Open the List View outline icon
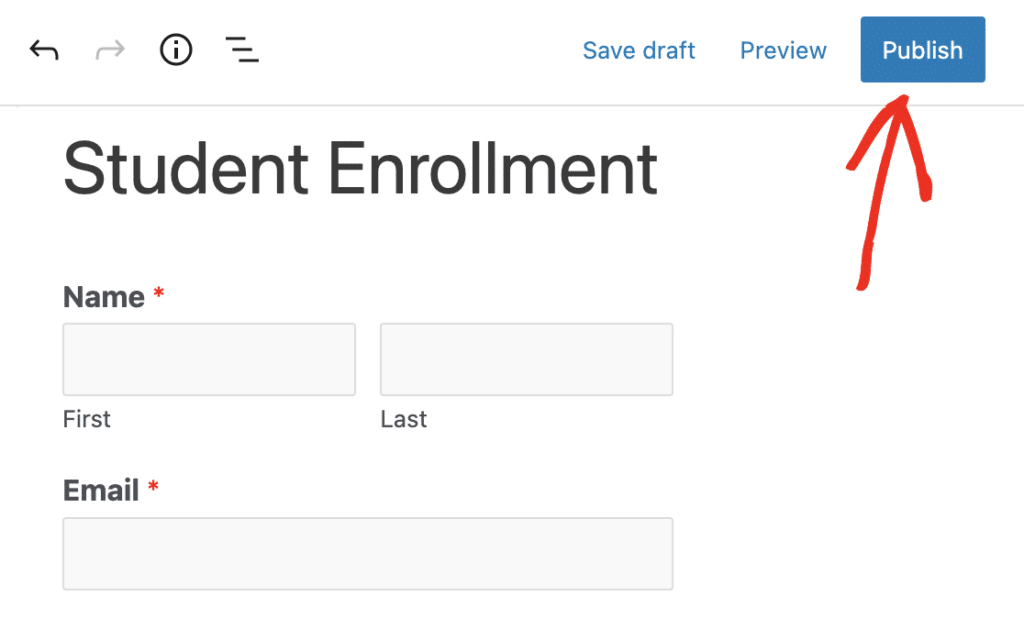The image size is (1024, 618). pos(241,49)
